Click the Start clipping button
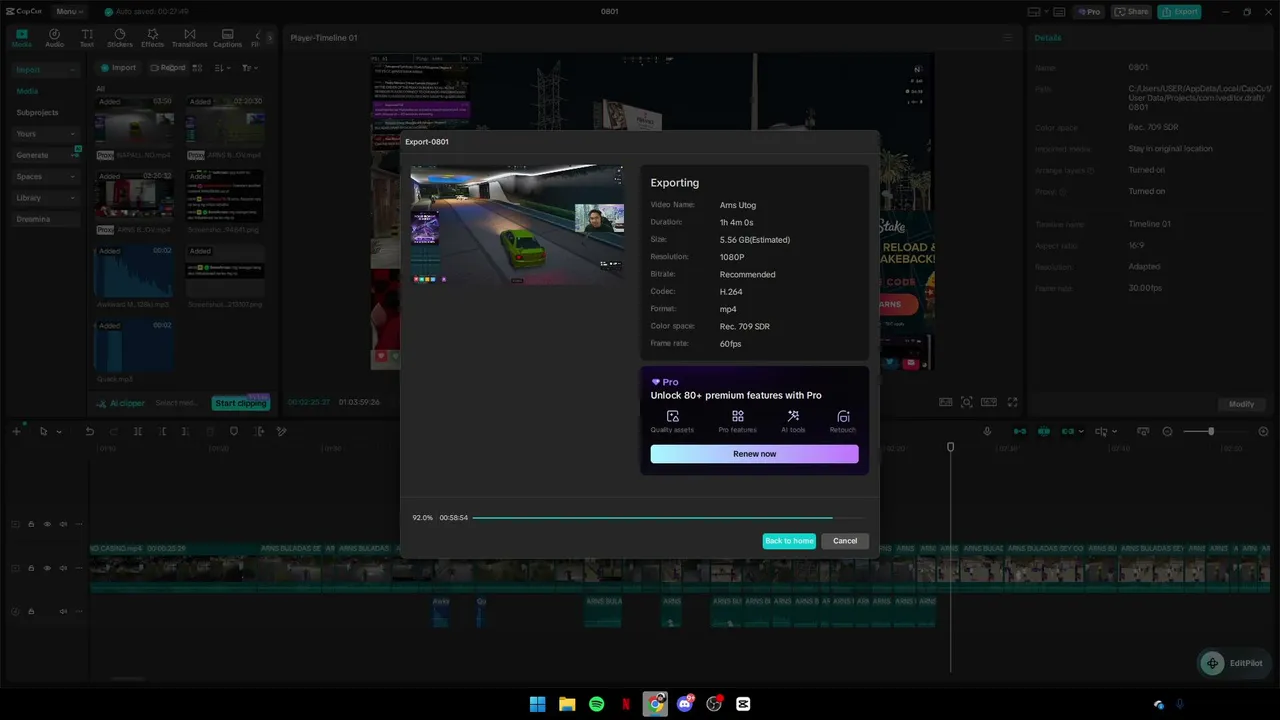The height and width of the screenshot is (720, 1280). 241,403
